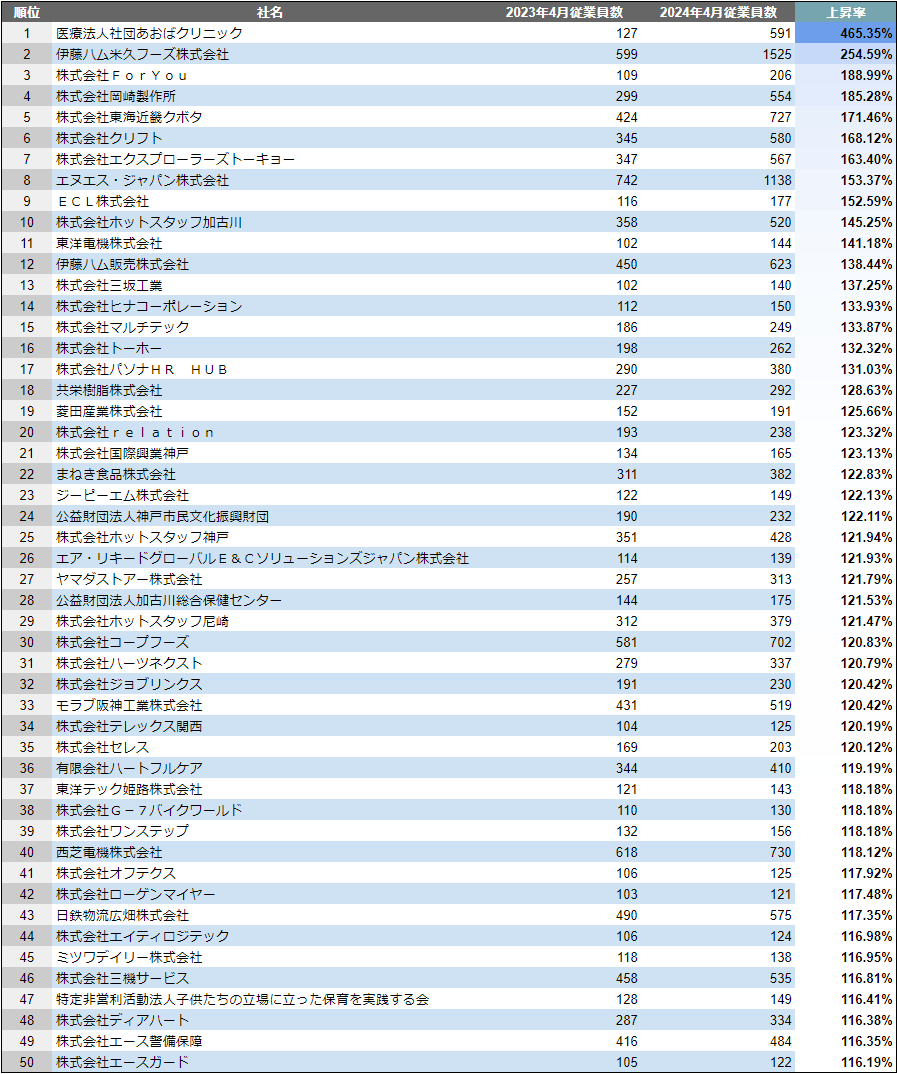This screenshot has height=1074, width=897.
Task: Click 株式会社Ｇ－７バイクワールド
Action: pyautogui.click(x=149, y=810)
